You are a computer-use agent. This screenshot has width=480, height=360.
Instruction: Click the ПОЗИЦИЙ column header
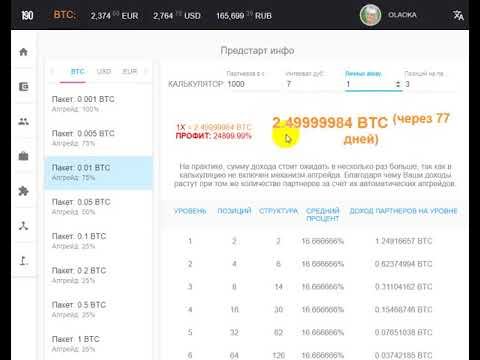tap(234, 211)
